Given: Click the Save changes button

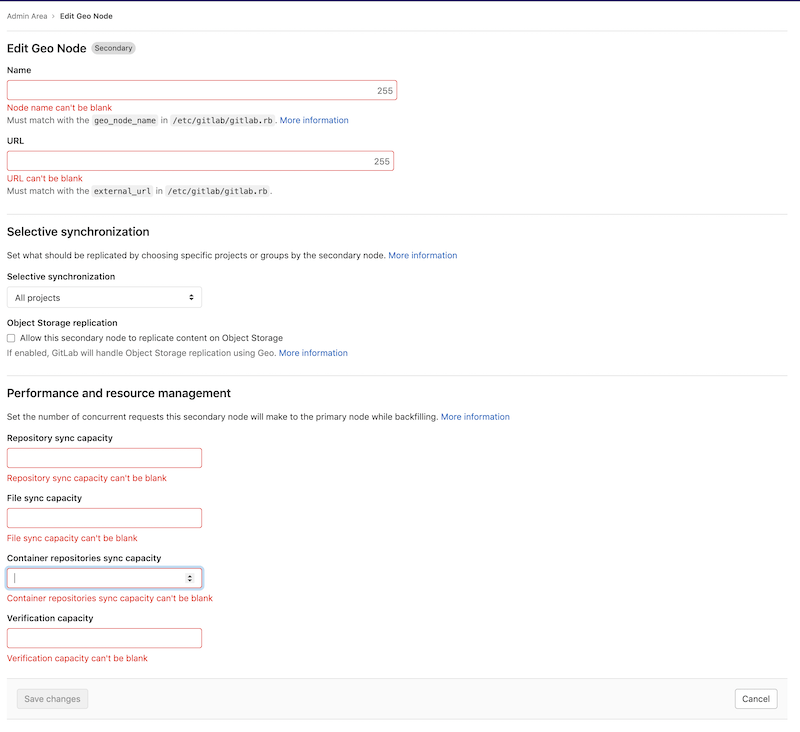Looking at the screenshot, I should pos(52,698).
